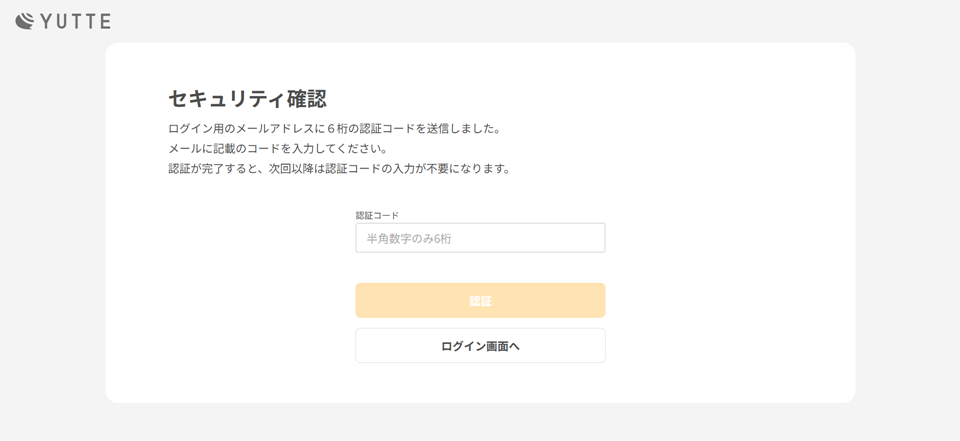Click the セキュリティ確認 heading
The height and width of the screenshot is (441, 960).
tap(247, 98)
